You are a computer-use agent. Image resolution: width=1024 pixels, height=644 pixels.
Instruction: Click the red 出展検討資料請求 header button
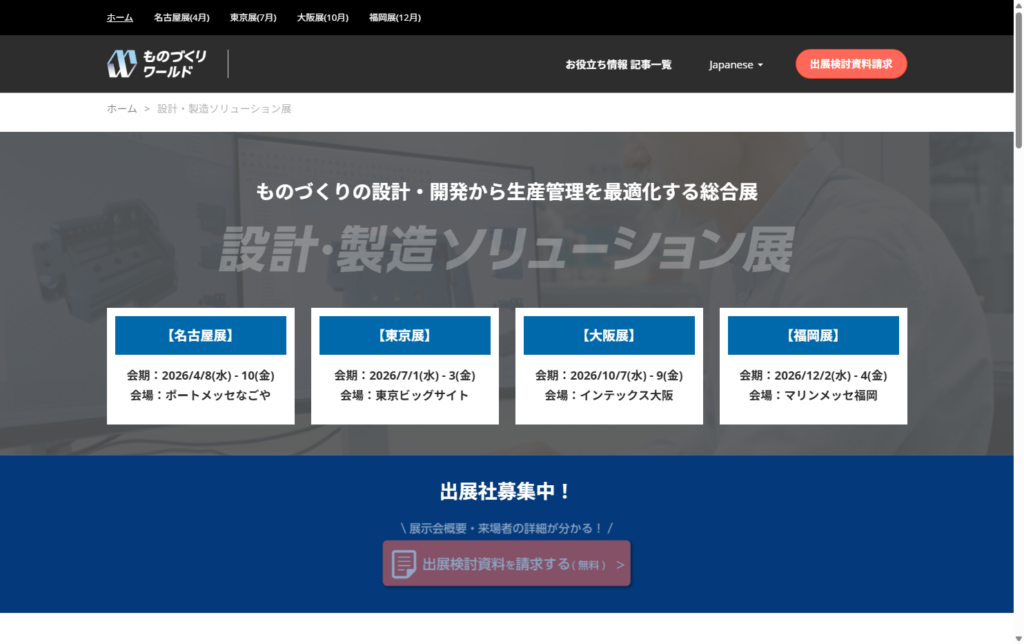tap(851, 64)
